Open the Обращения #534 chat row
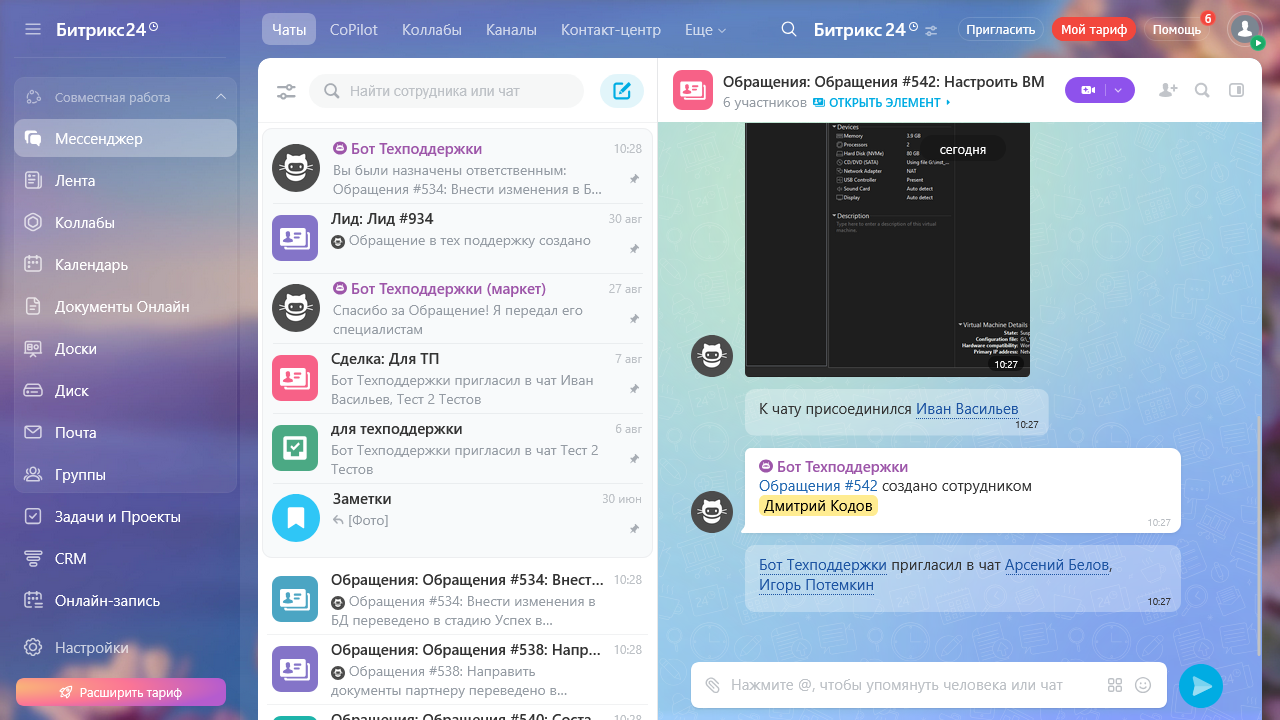The height and width of the screenshot is (720, 1280). (457, 599)
